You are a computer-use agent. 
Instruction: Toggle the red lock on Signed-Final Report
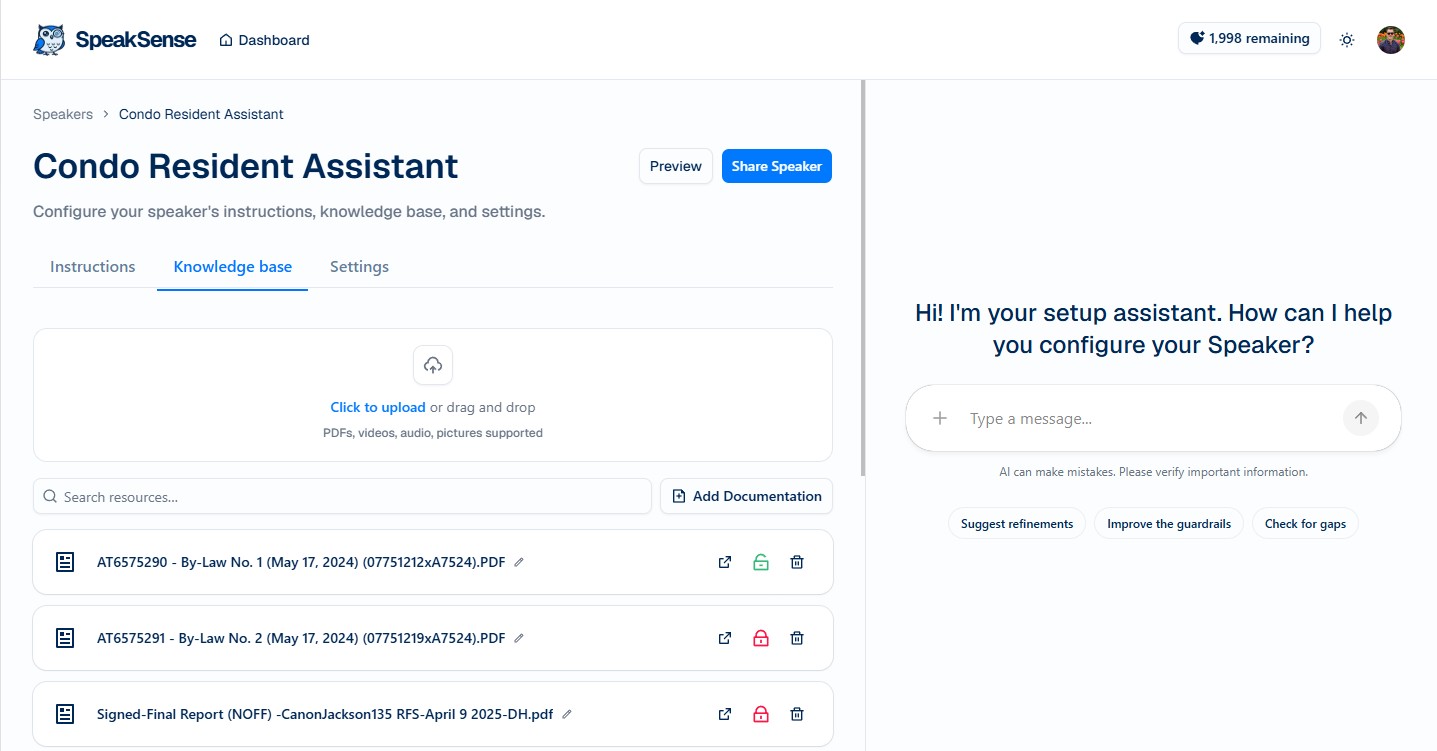(x=761, y=714)
